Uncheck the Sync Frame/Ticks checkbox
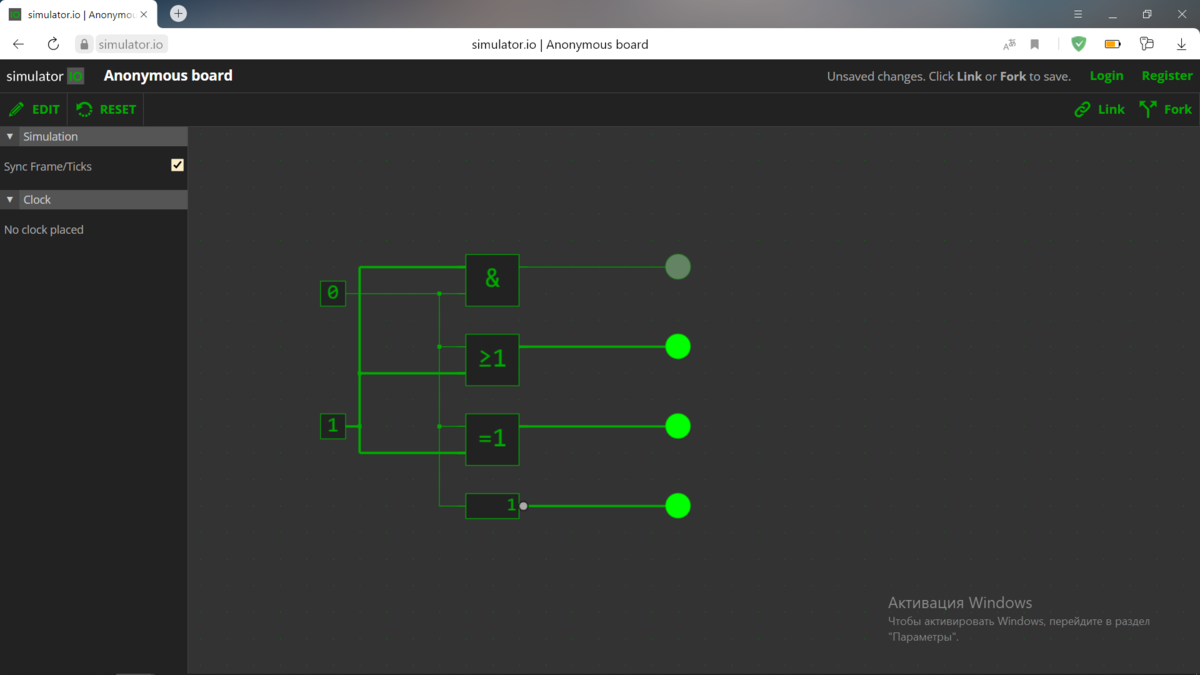1200x675 pixels. pyautogui.click(x=177, y=165)
